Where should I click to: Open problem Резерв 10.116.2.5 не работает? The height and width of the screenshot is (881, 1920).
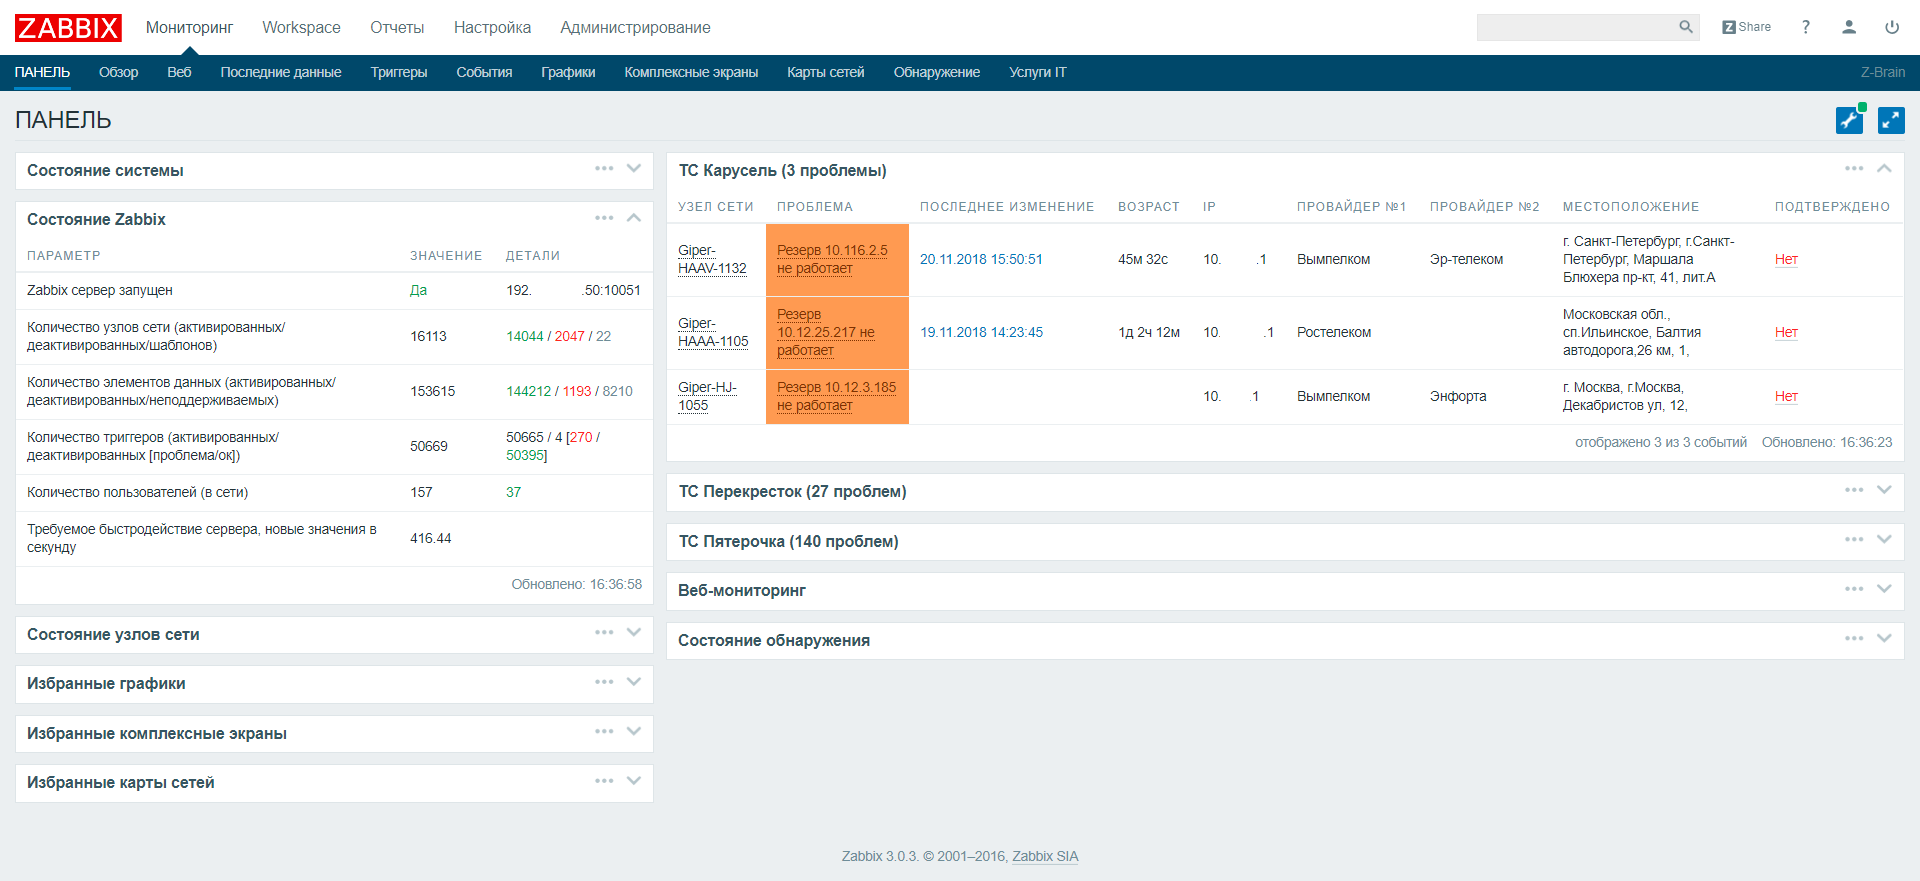tap(832, 259)
